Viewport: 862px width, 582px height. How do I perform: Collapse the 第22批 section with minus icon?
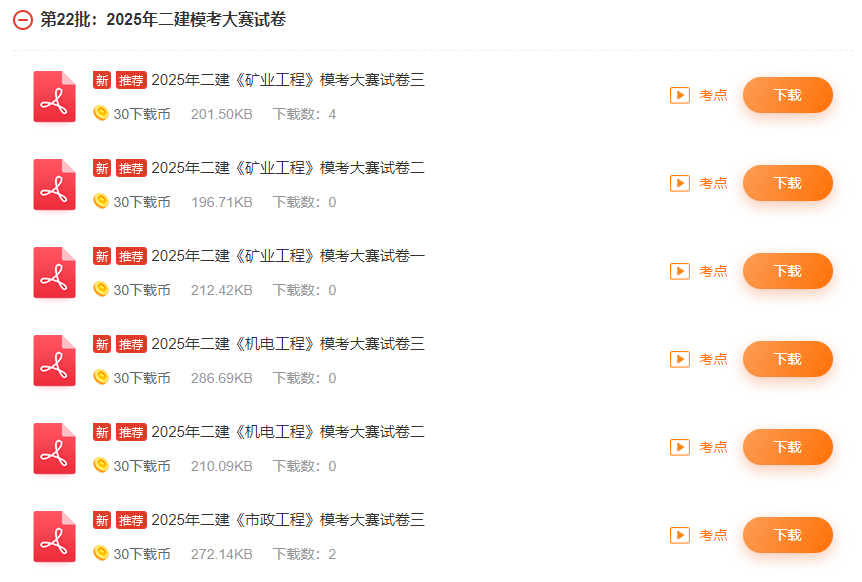[23, 20]
